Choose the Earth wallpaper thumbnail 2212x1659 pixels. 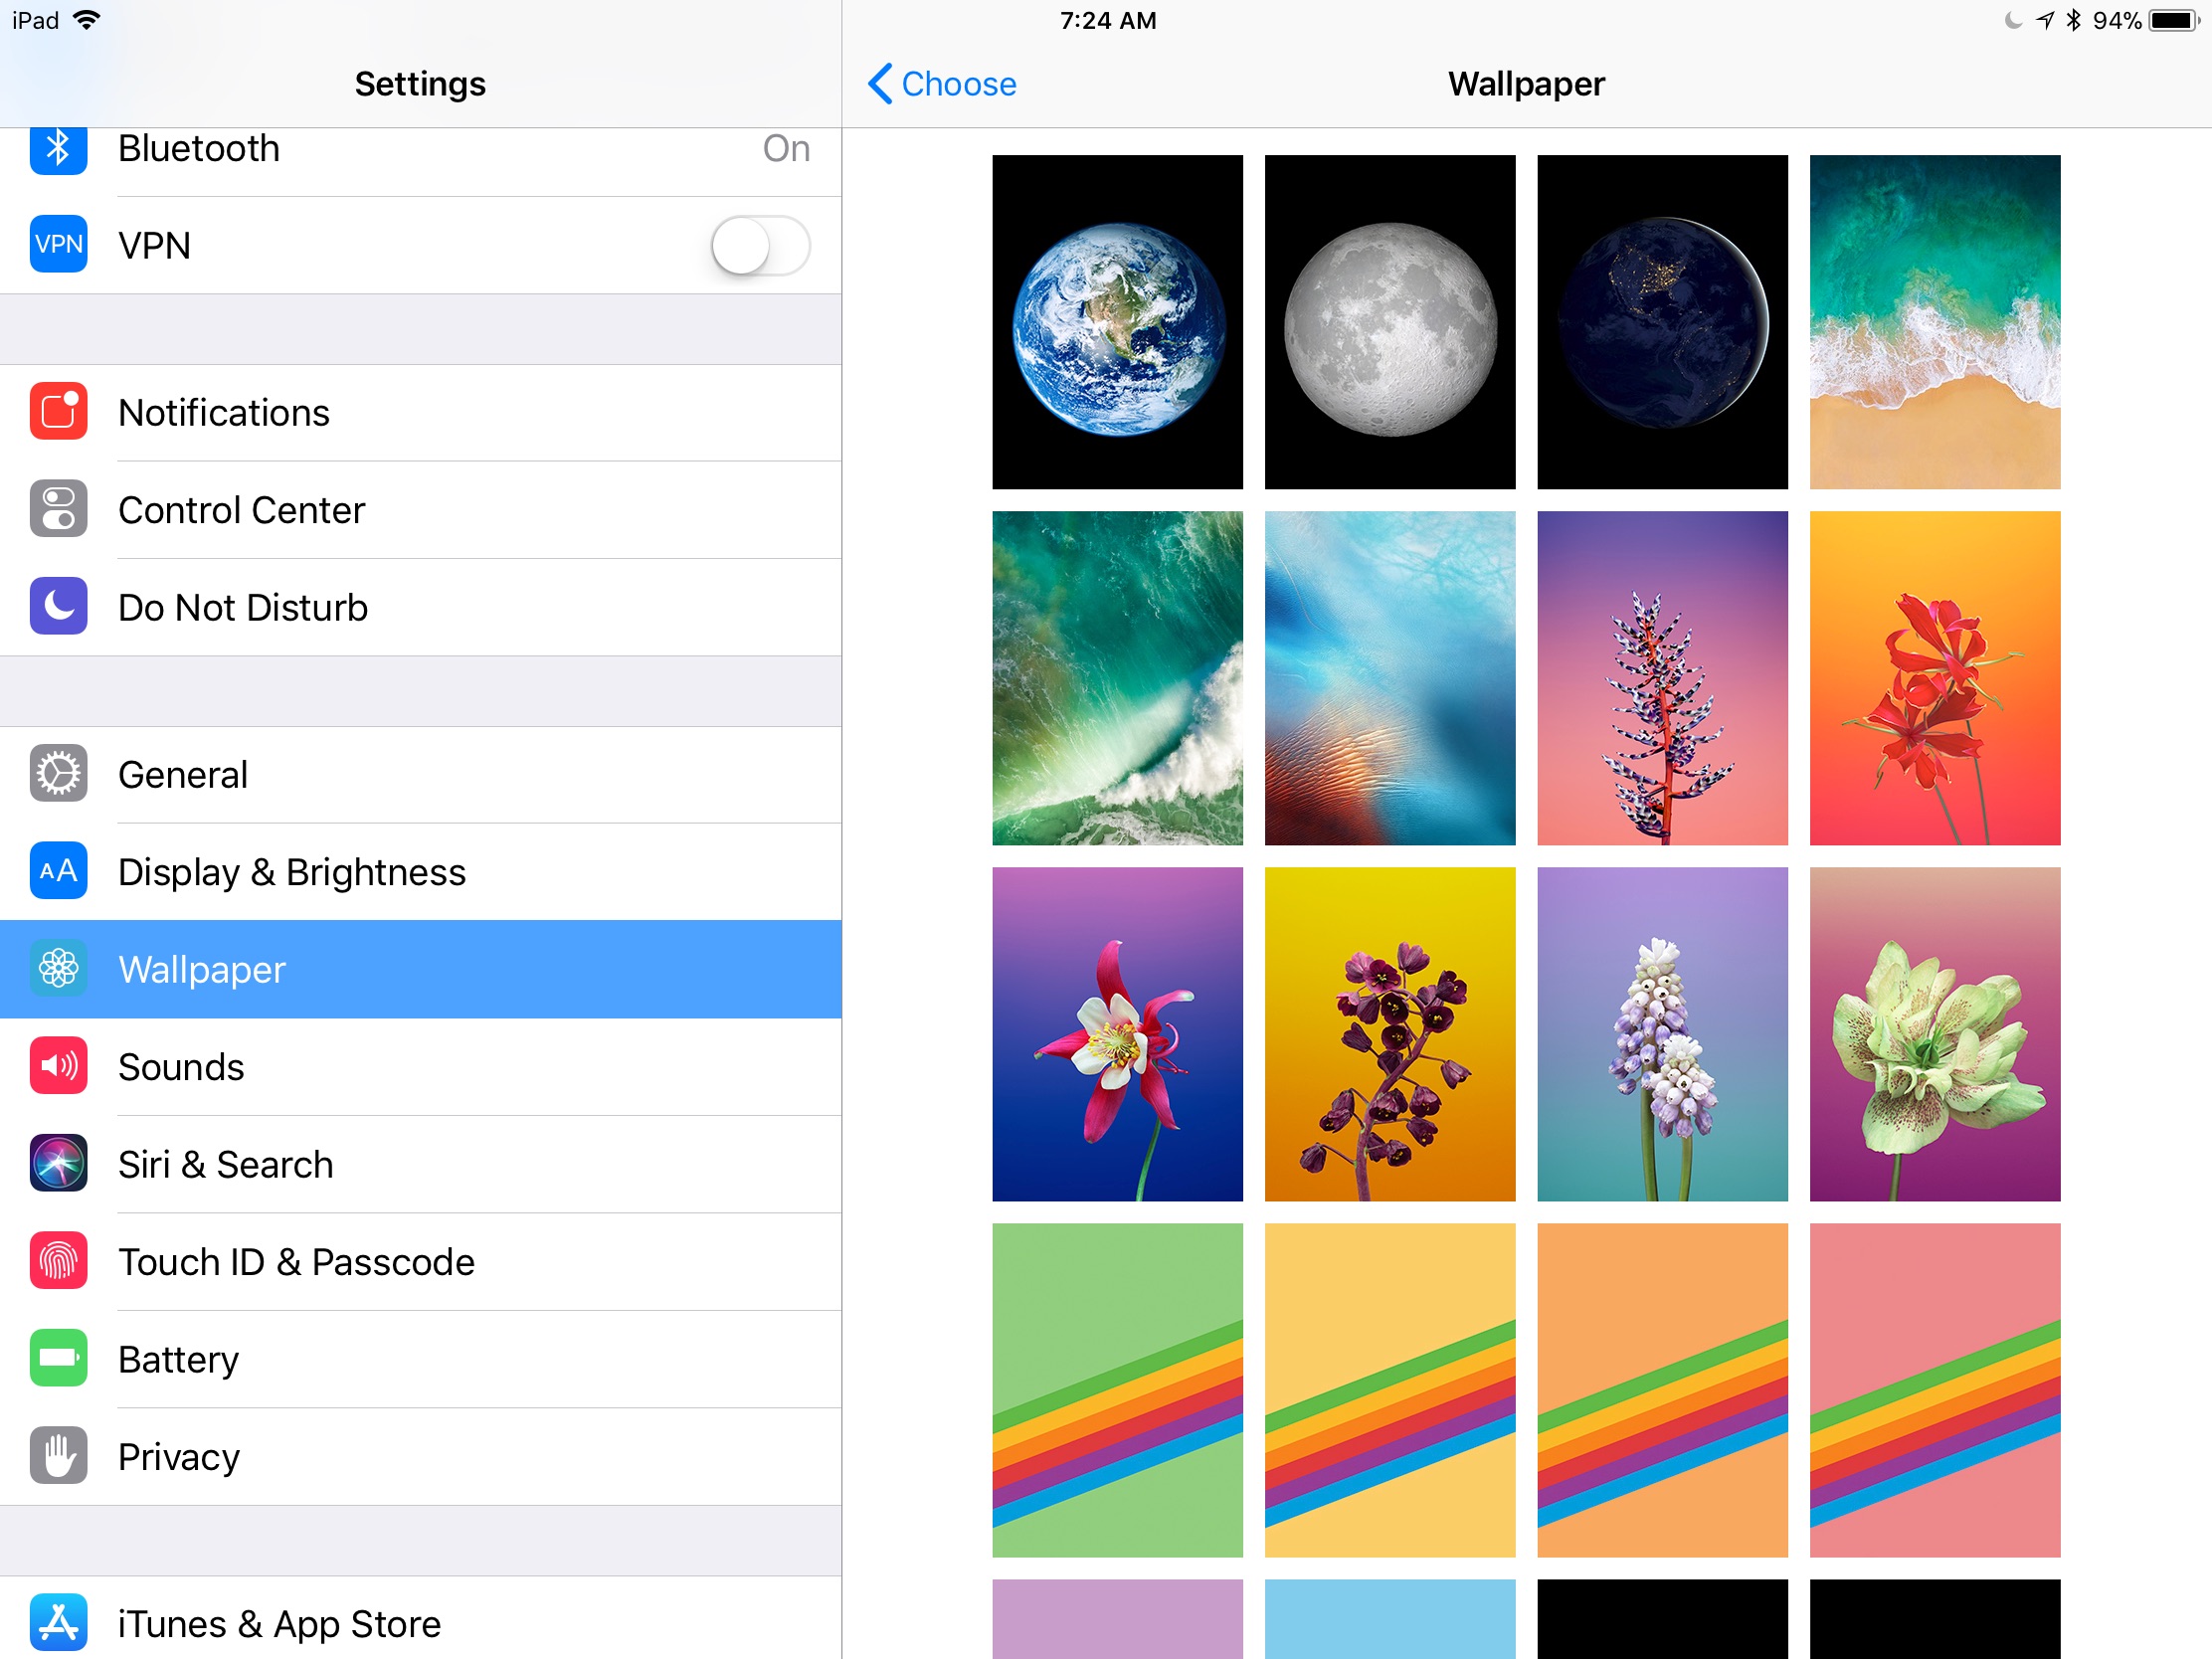[x=1117, y=322]
